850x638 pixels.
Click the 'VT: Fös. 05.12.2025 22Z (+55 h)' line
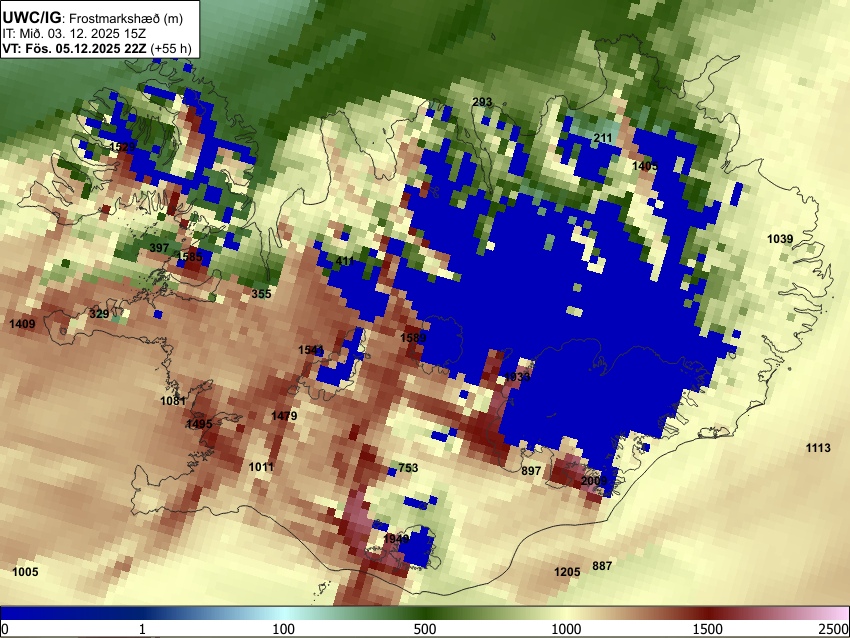click(x=97, y=49)
